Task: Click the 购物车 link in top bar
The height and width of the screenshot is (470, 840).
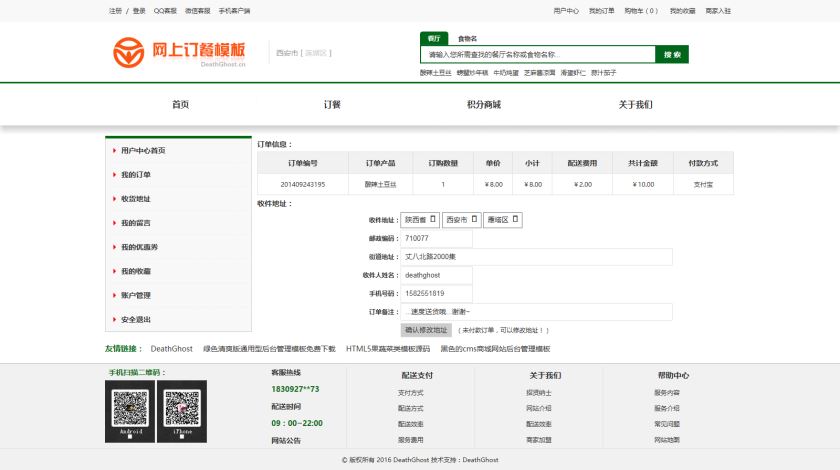Action: tap(641, 11)
